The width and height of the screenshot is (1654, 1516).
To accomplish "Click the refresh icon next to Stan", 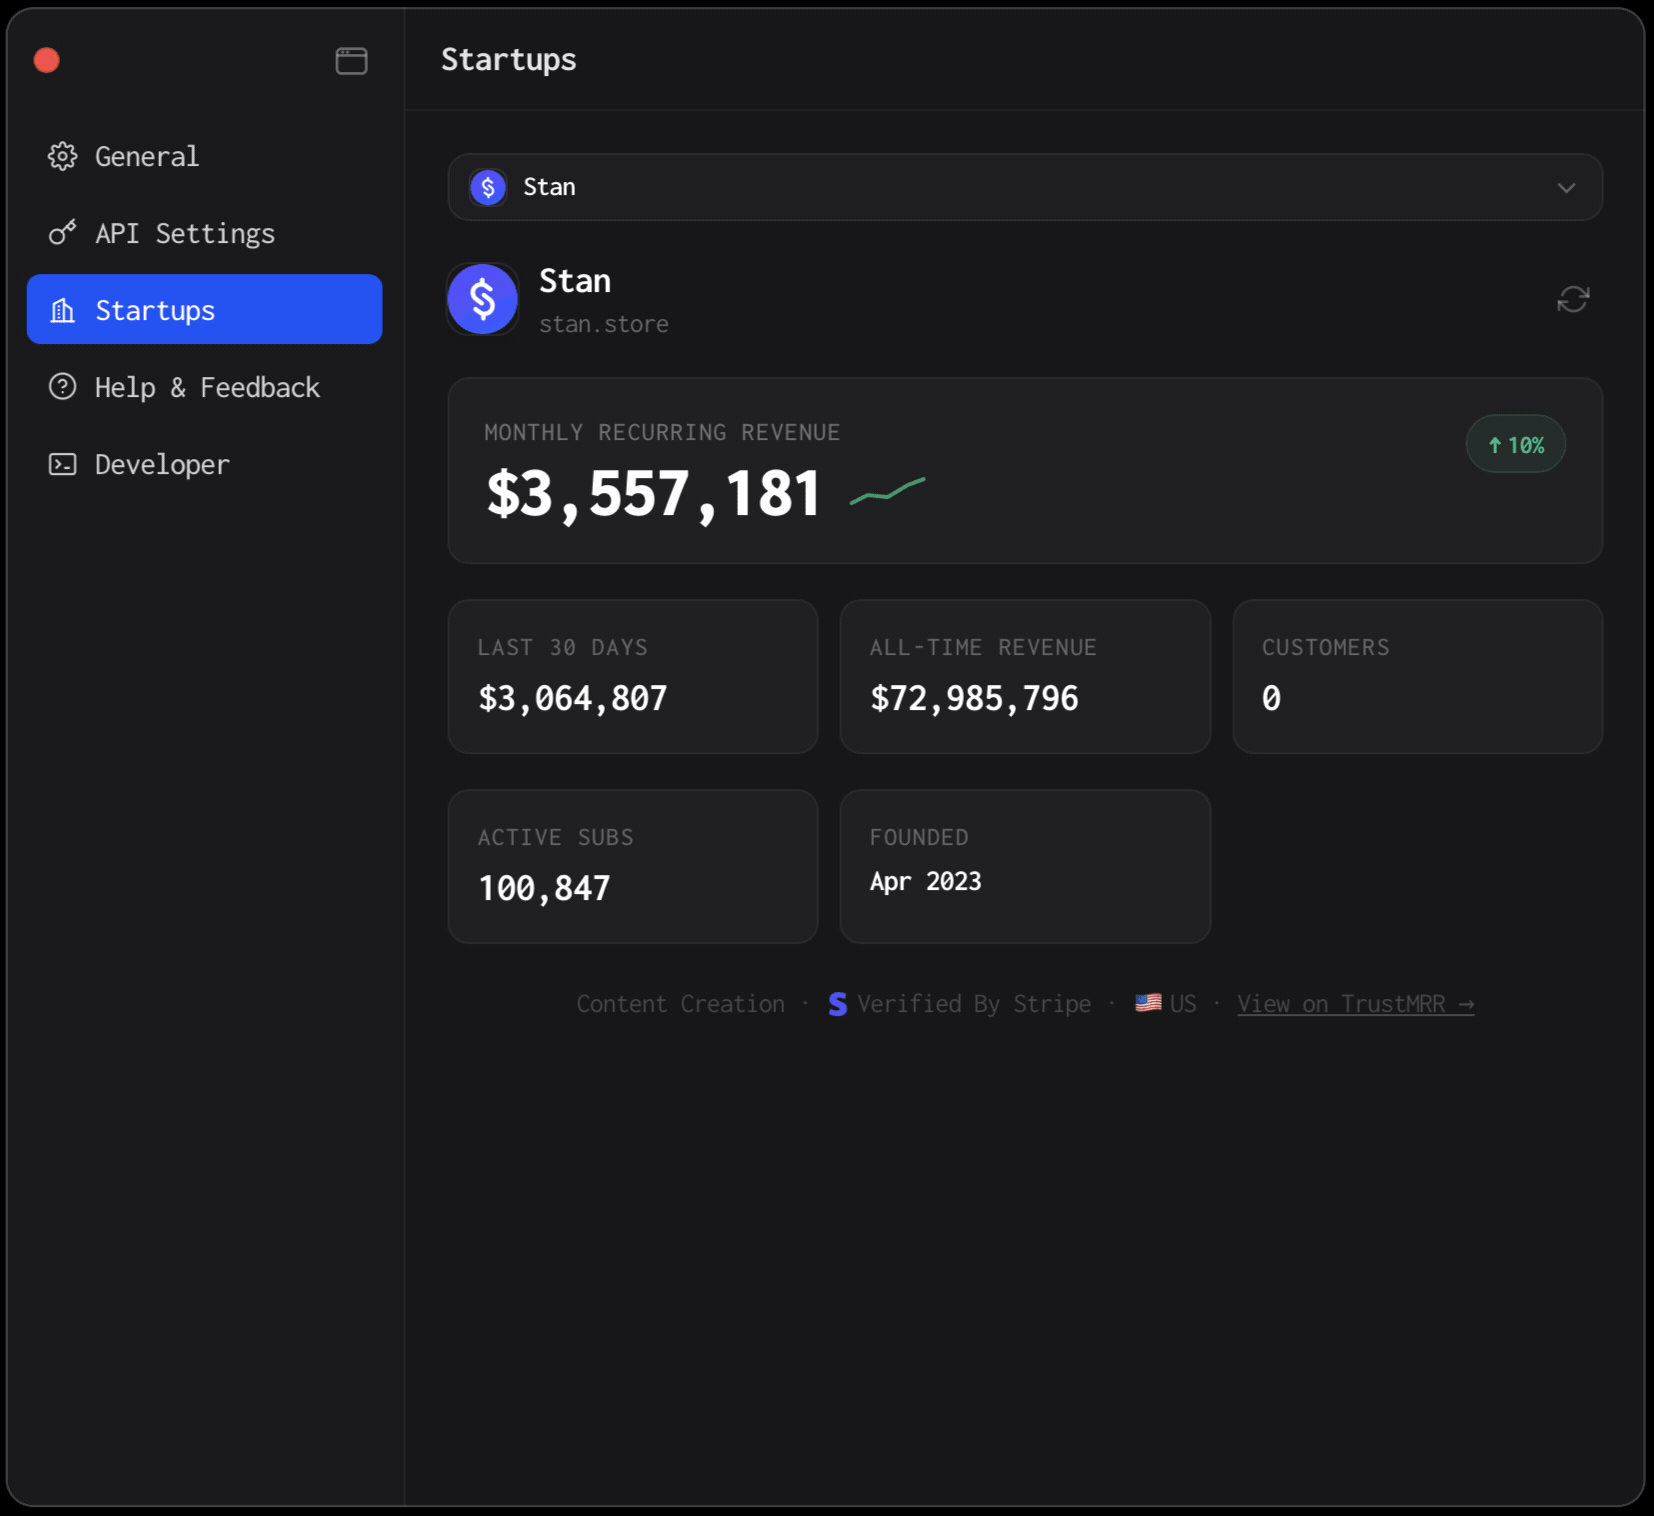I will point(1572,299).
